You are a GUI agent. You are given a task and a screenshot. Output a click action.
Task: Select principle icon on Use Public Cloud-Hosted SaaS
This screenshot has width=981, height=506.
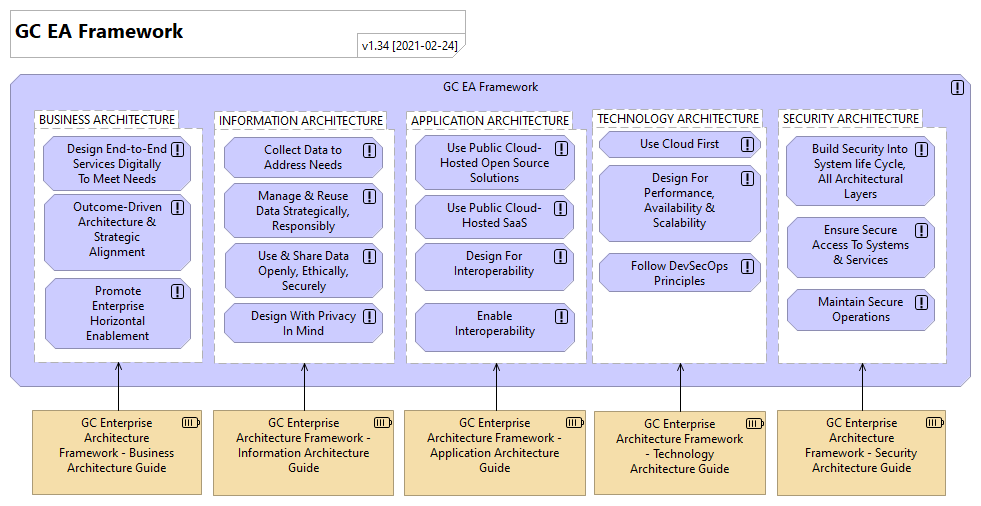click(561, 208)
